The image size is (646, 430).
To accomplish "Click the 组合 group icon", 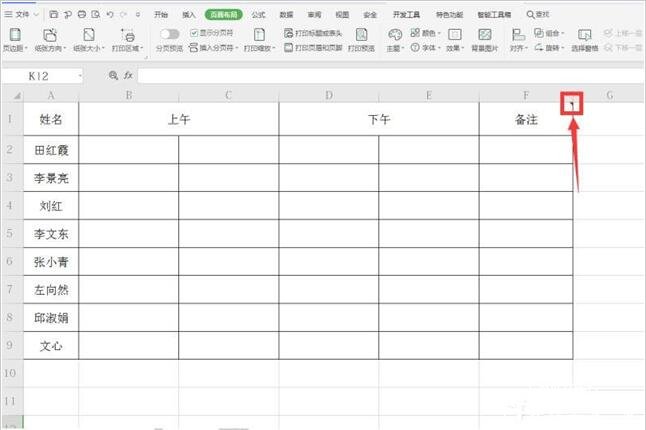I will point(539,33).
